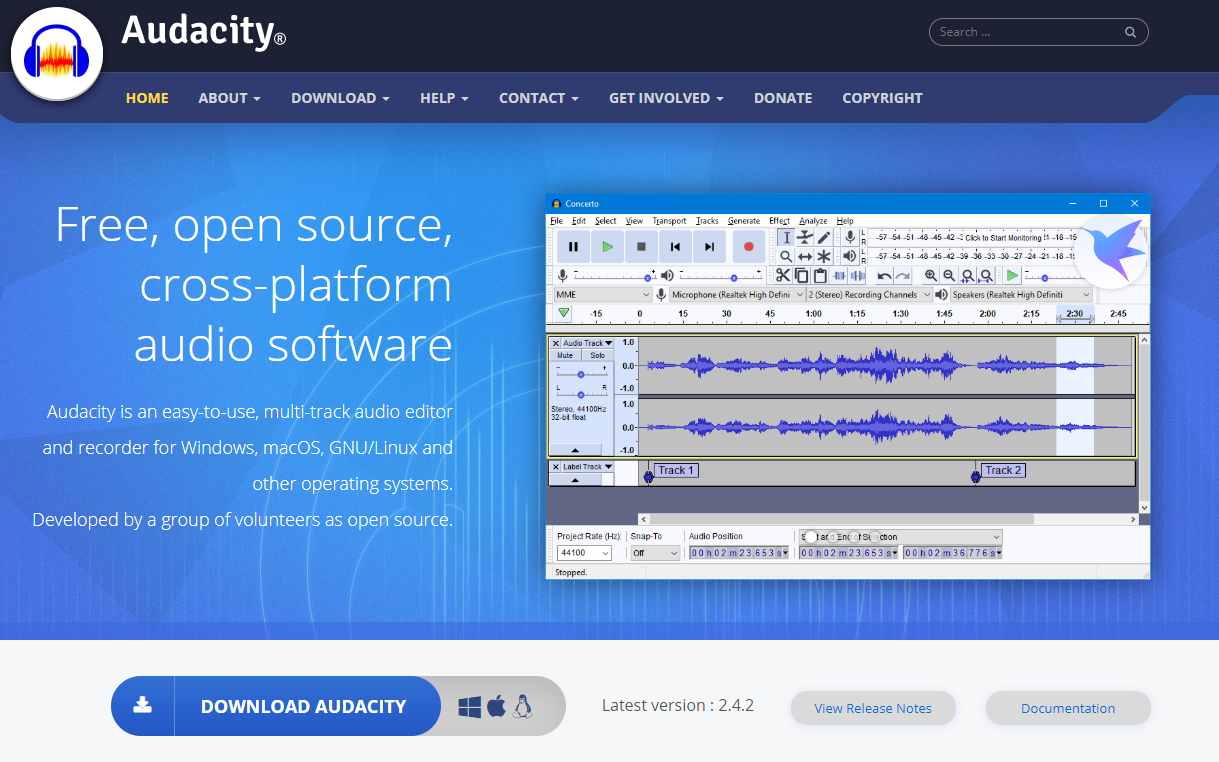Open the Microphone recording device dropdown
1219x762 pixels.
738,295
